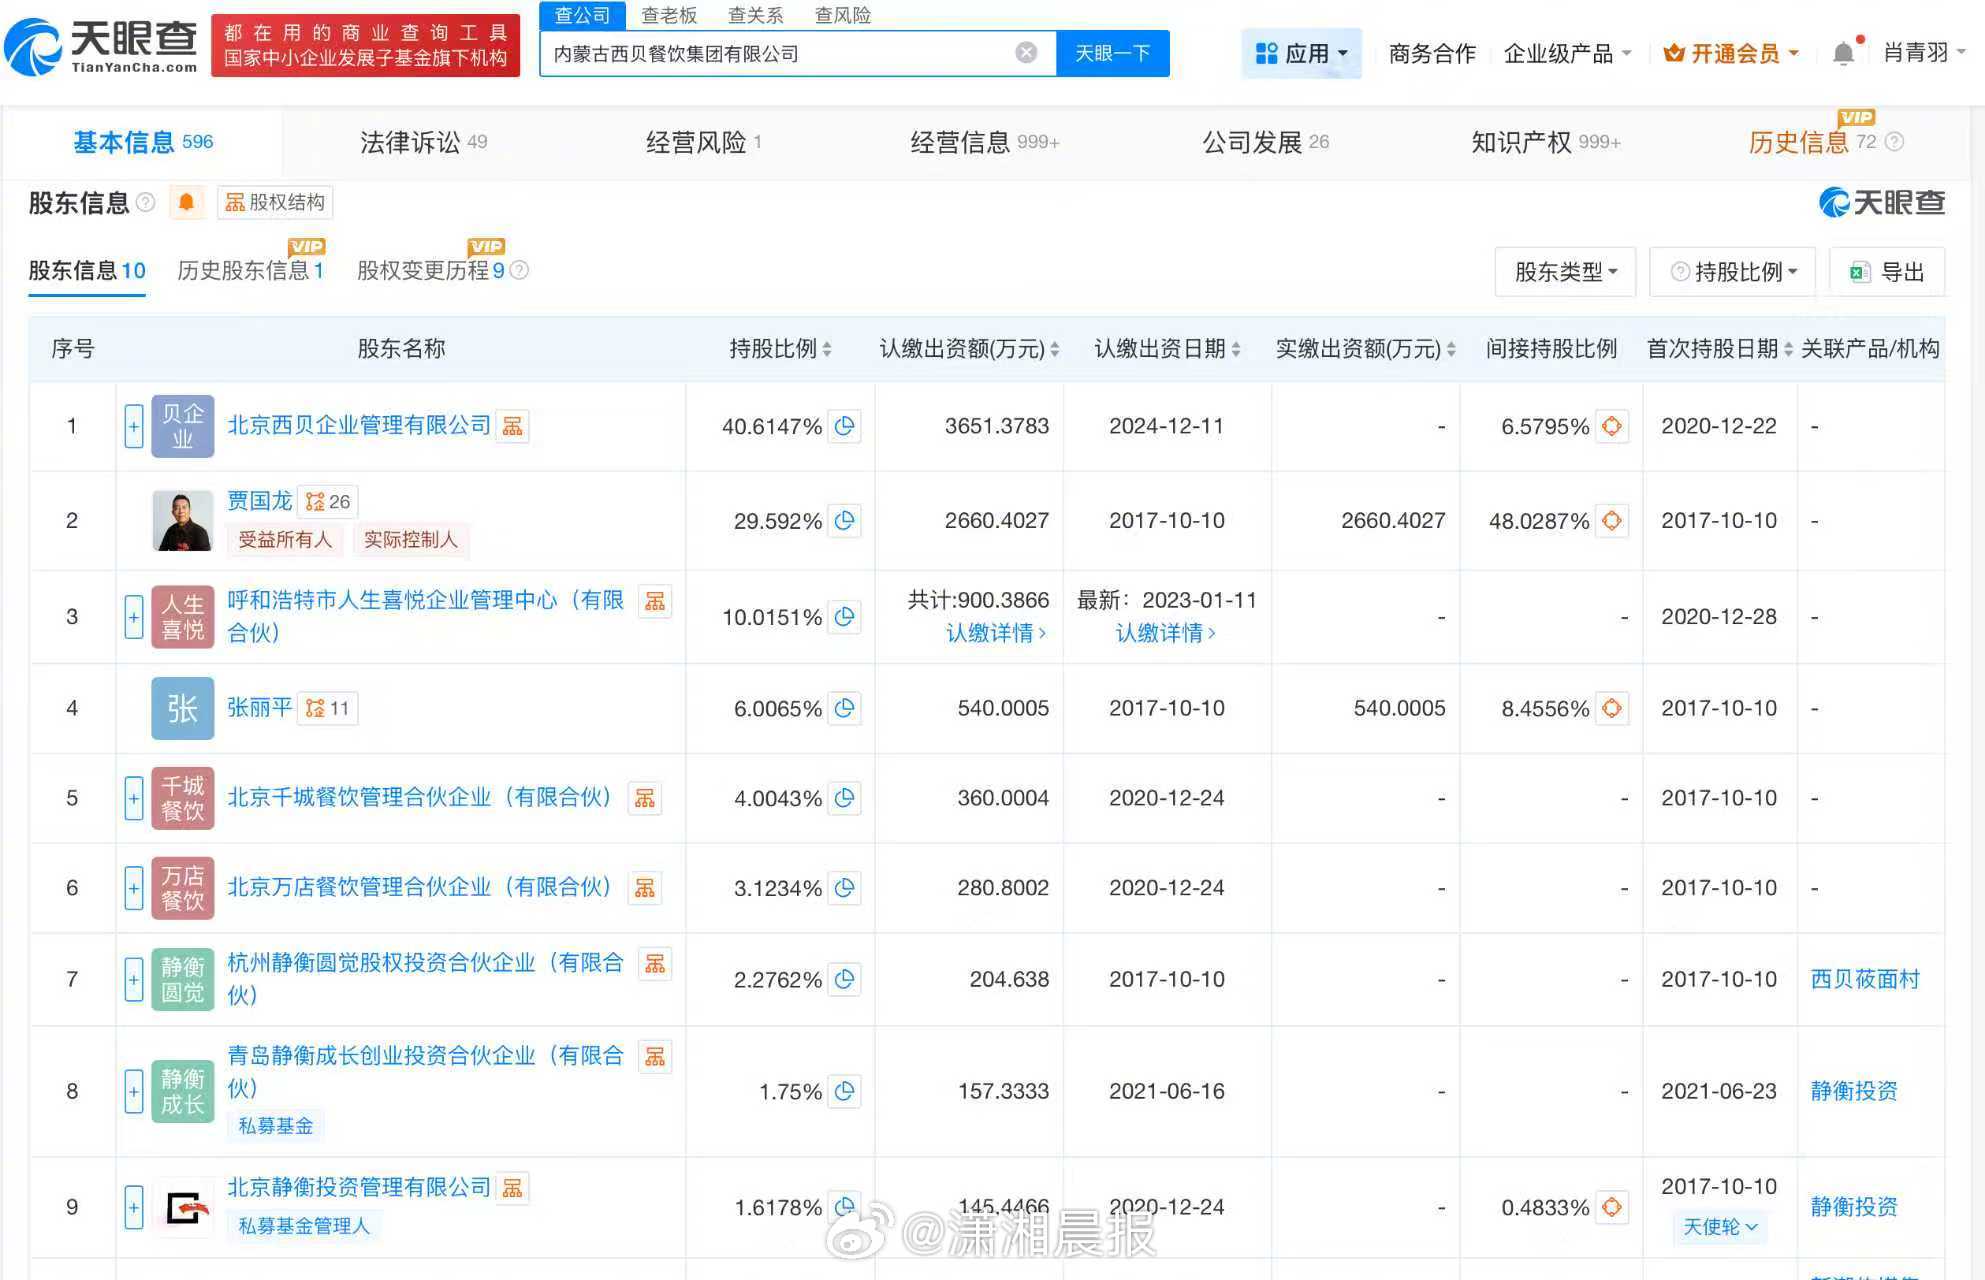Open equity chart icon for 呼和浩特市人生喜悦企业管理中心
1985x1280 pixels.
tap(655, 601)
